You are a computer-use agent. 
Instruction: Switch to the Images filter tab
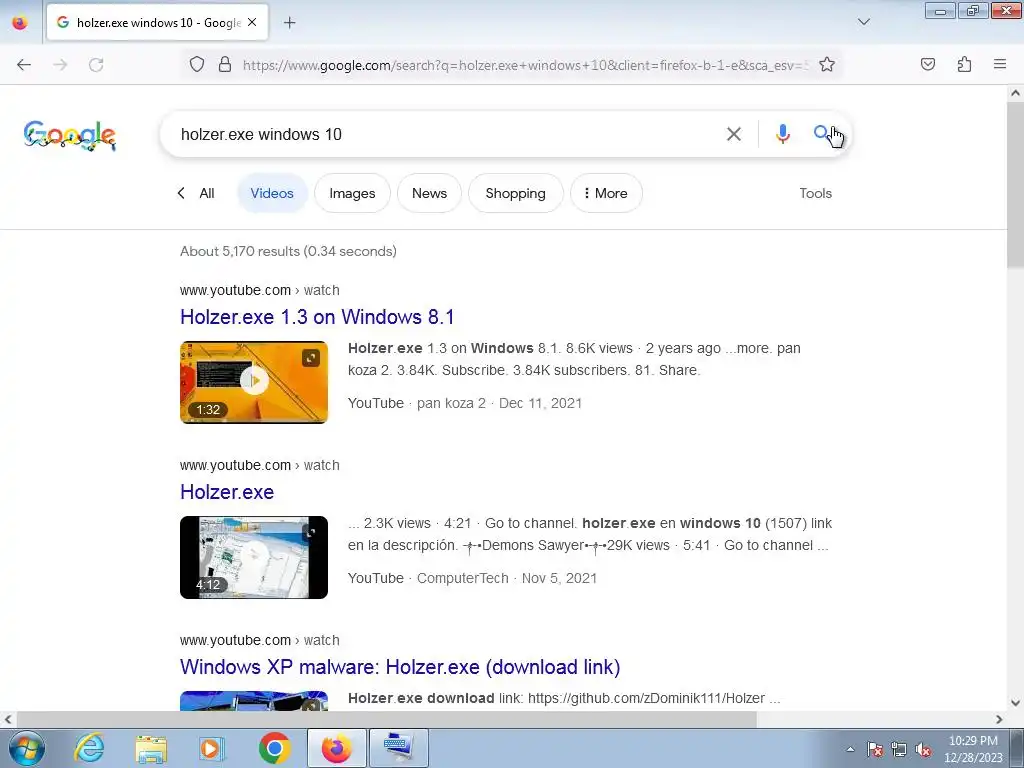(x=352, y=193)
